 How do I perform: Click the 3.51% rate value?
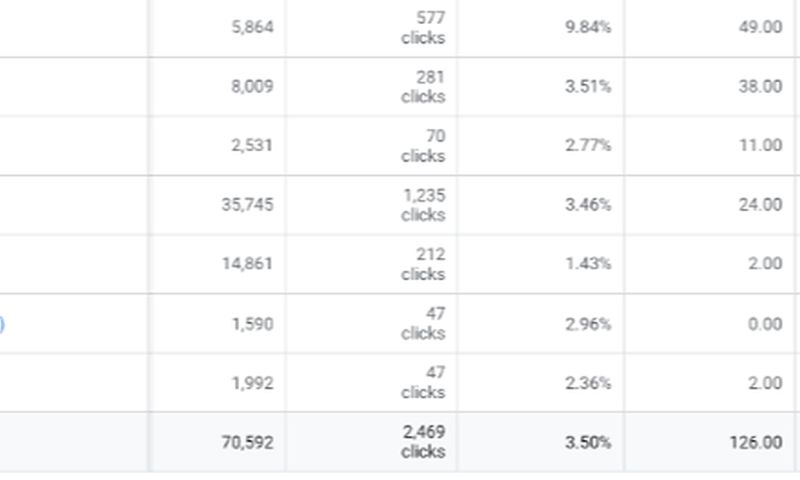pyautogui.click(x=587, y=86)
